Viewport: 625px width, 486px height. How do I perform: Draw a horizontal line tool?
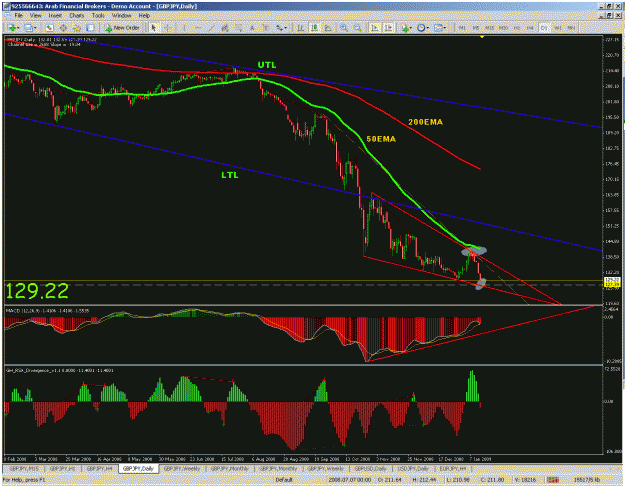click(x=198, y=28)
